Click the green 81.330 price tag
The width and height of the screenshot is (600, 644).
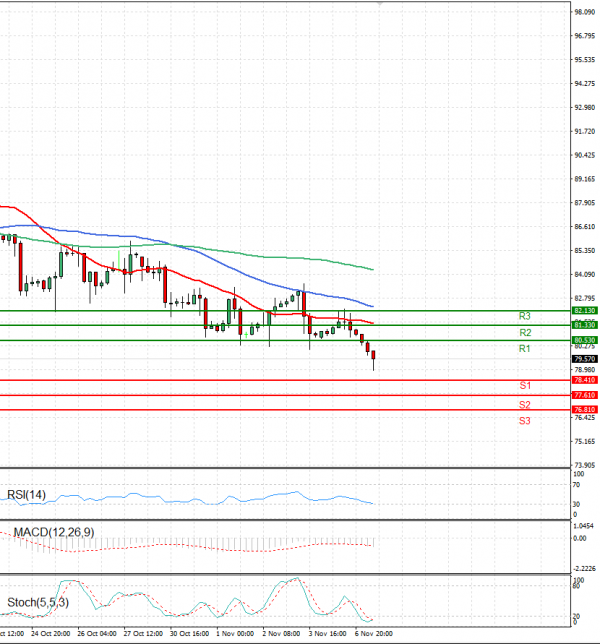pos(585,325)
